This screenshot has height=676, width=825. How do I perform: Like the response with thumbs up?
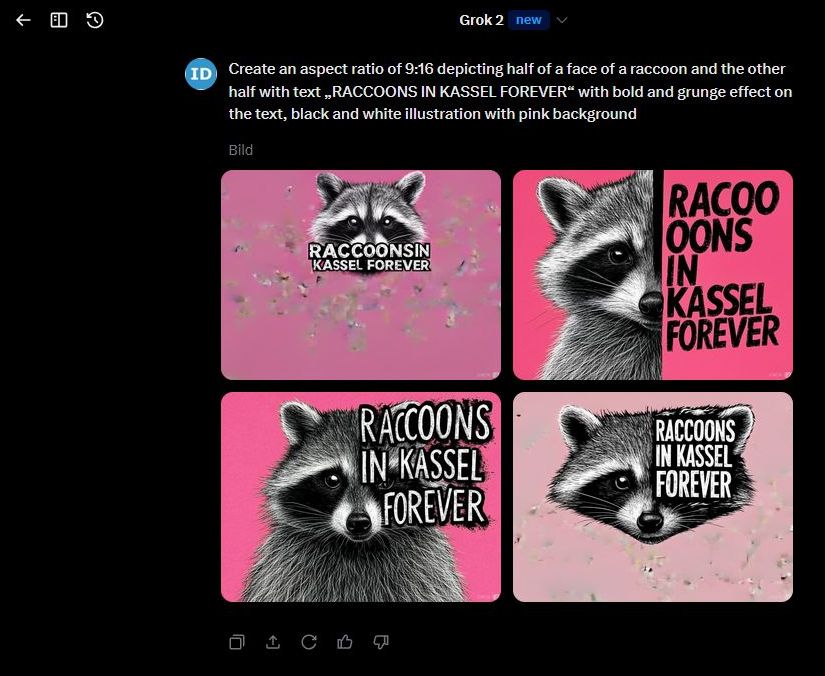click(345, 642)
